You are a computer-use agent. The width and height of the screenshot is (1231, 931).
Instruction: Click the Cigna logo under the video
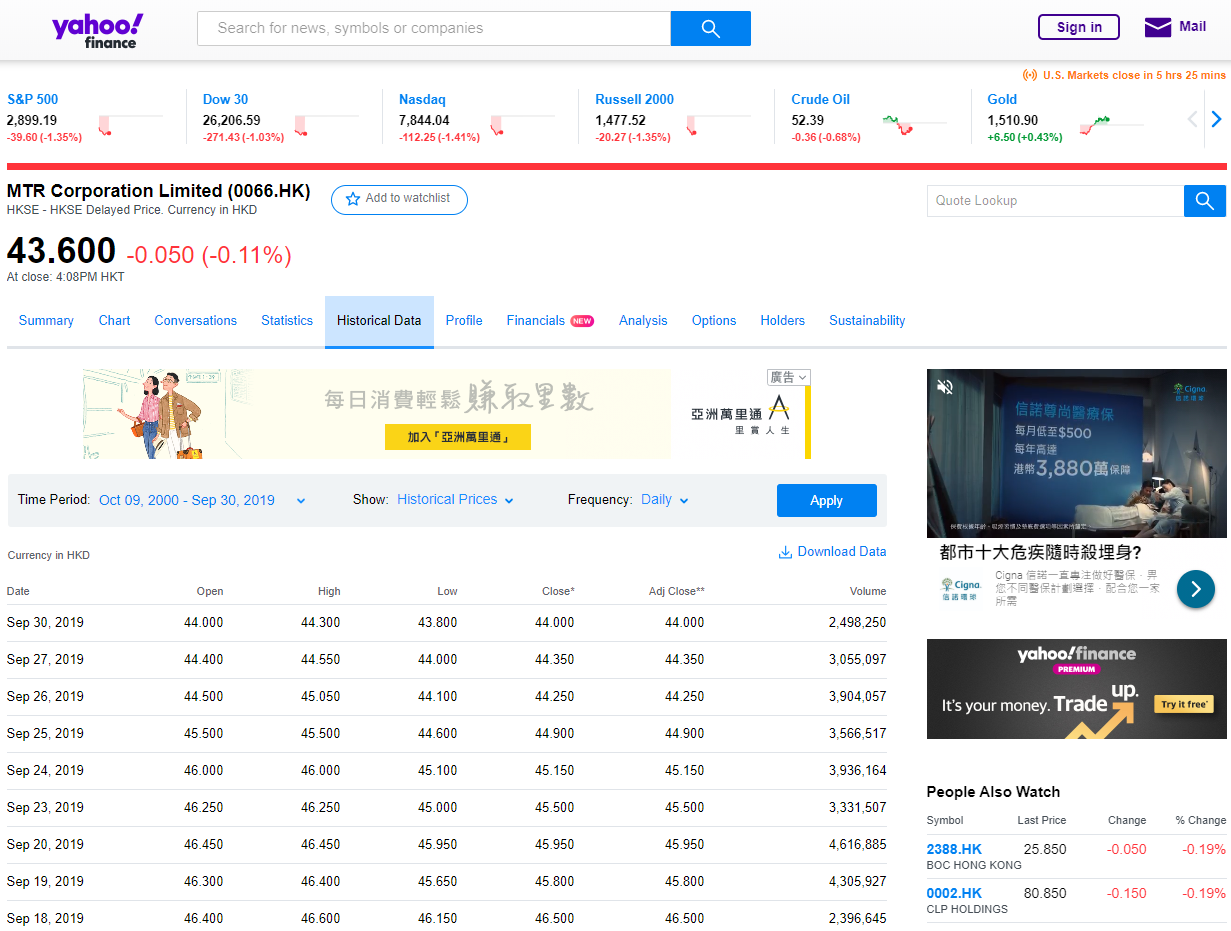(x=961, y=589)
